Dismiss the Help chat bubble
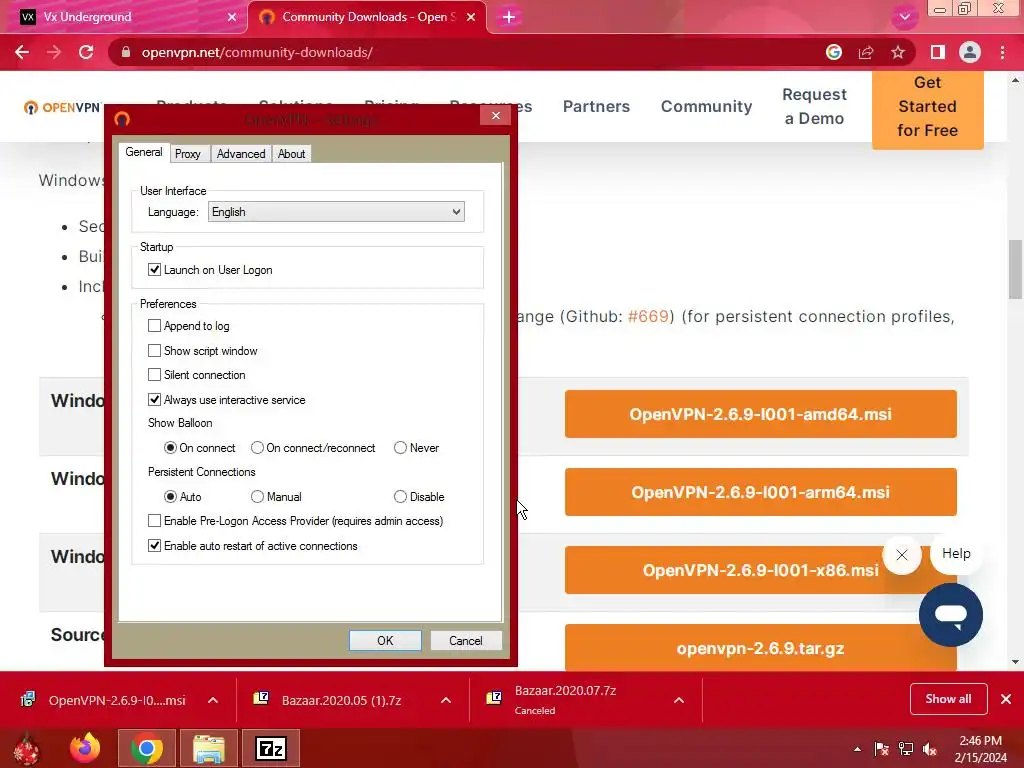 pyautogui.click(x=902, y=555)
